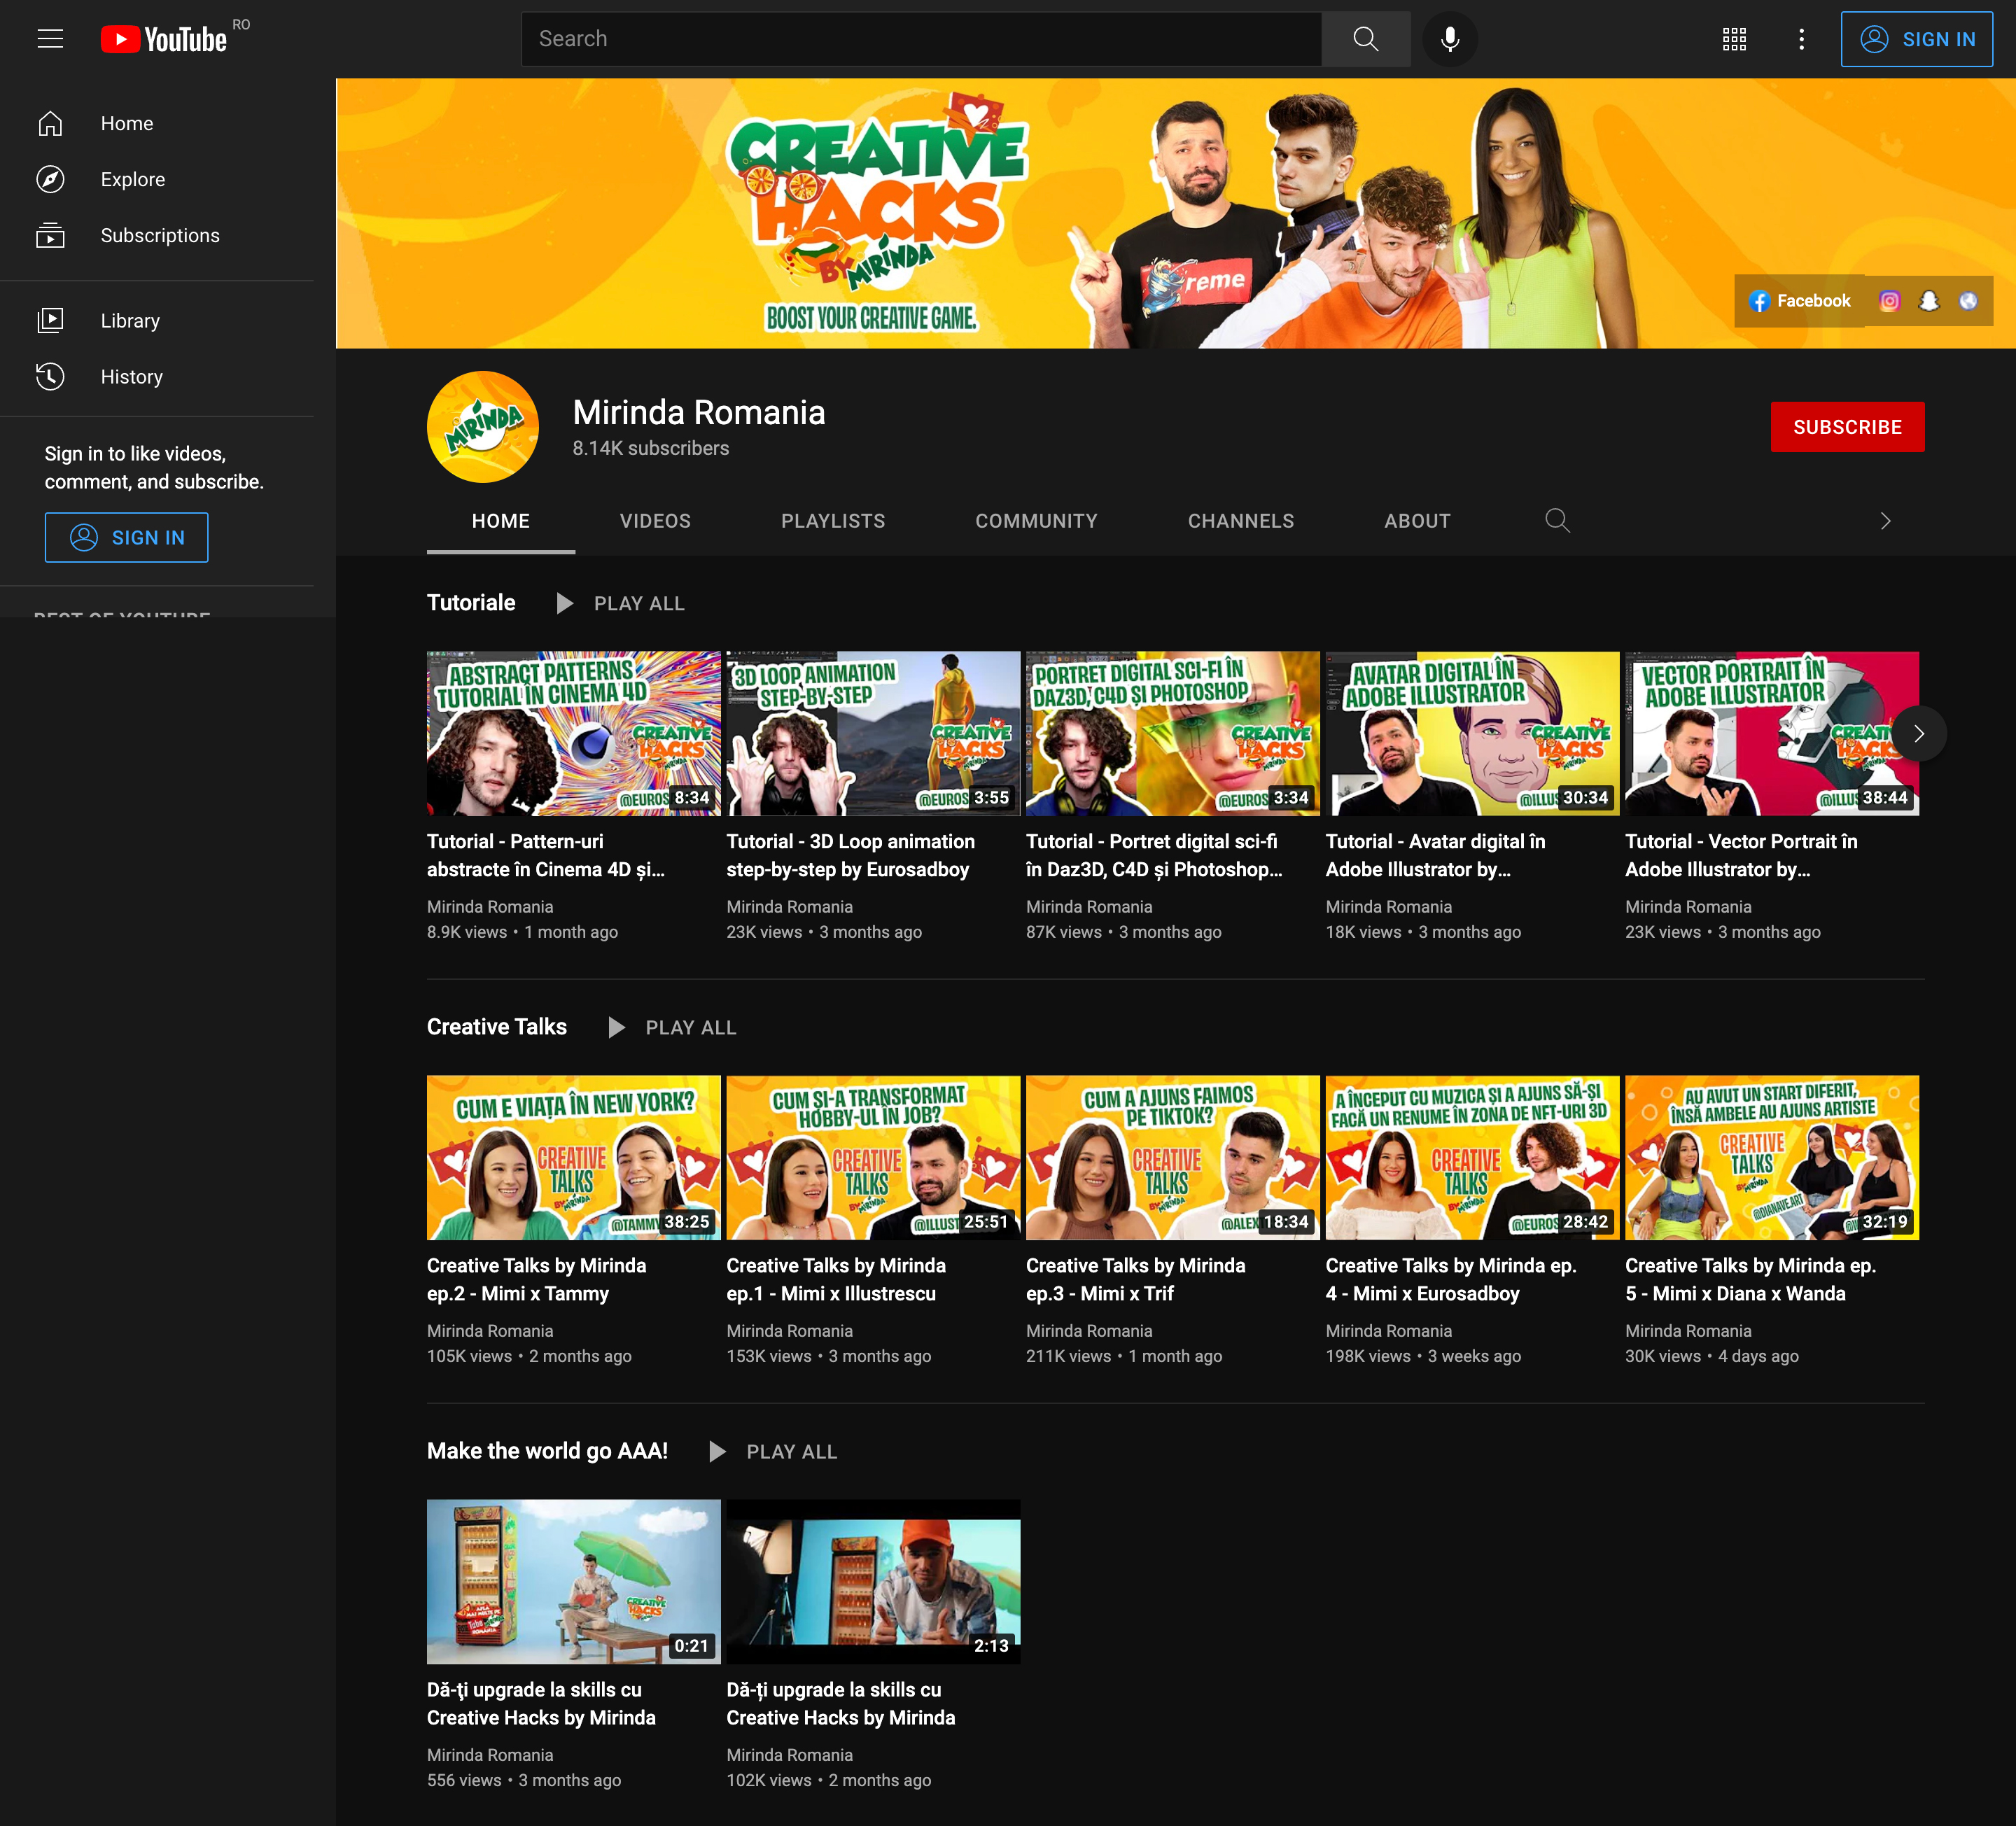Click the Mirinda channel avatar
The width and height of the screenshot is (2016, 1826).
click(483, 427)
